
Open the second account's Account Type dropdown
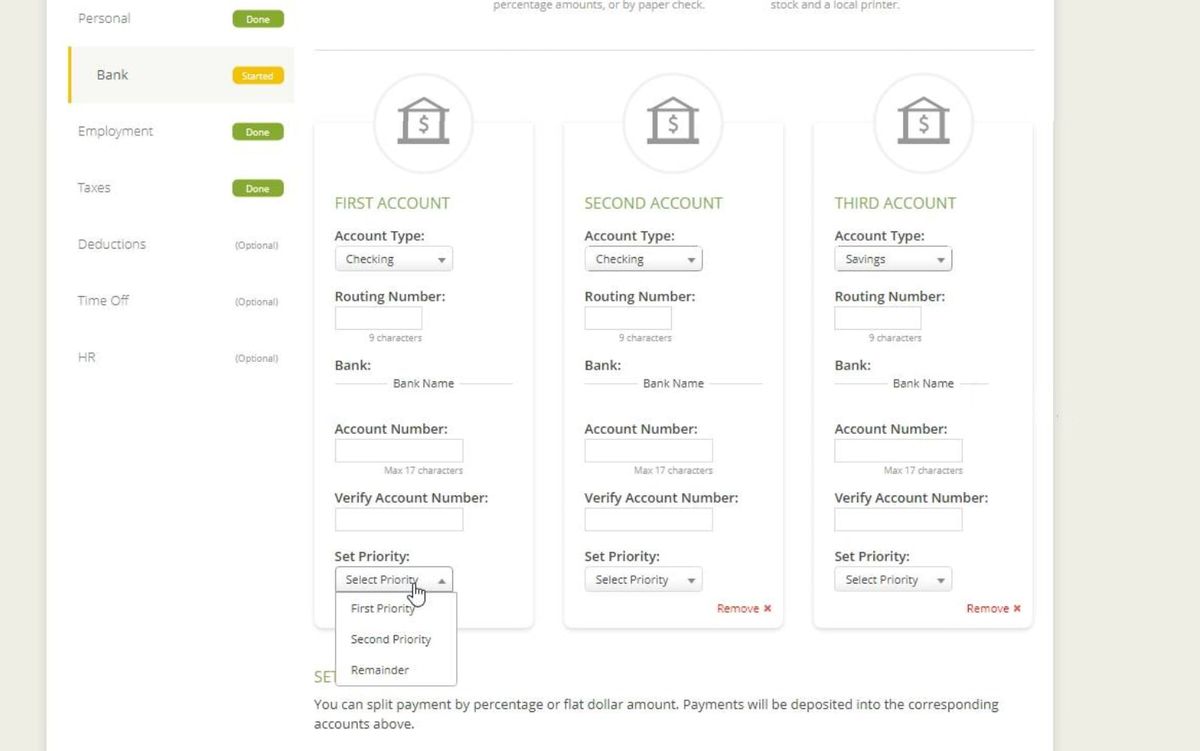[x=643, y=258]
